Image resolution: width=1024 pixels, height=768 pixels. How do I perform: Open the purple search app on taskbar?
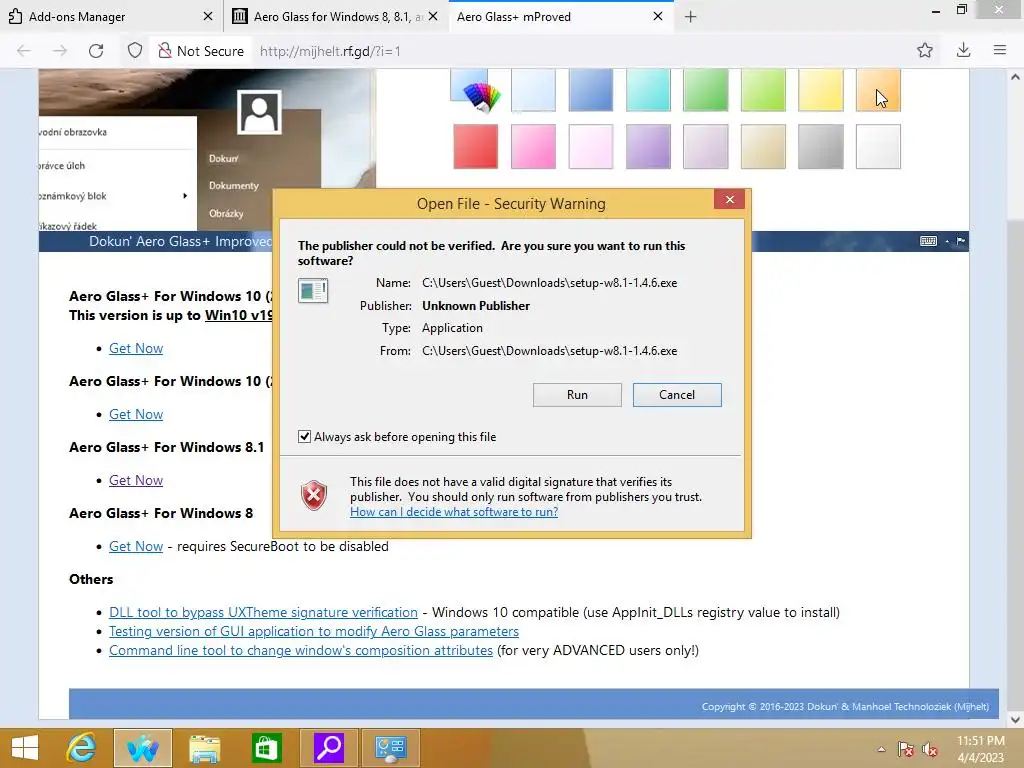[x=328, y=748]
